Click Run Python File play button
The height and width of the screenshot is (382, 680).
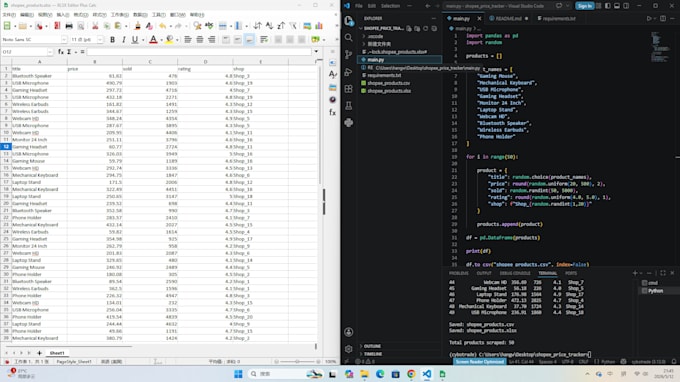tap(649, 19)
